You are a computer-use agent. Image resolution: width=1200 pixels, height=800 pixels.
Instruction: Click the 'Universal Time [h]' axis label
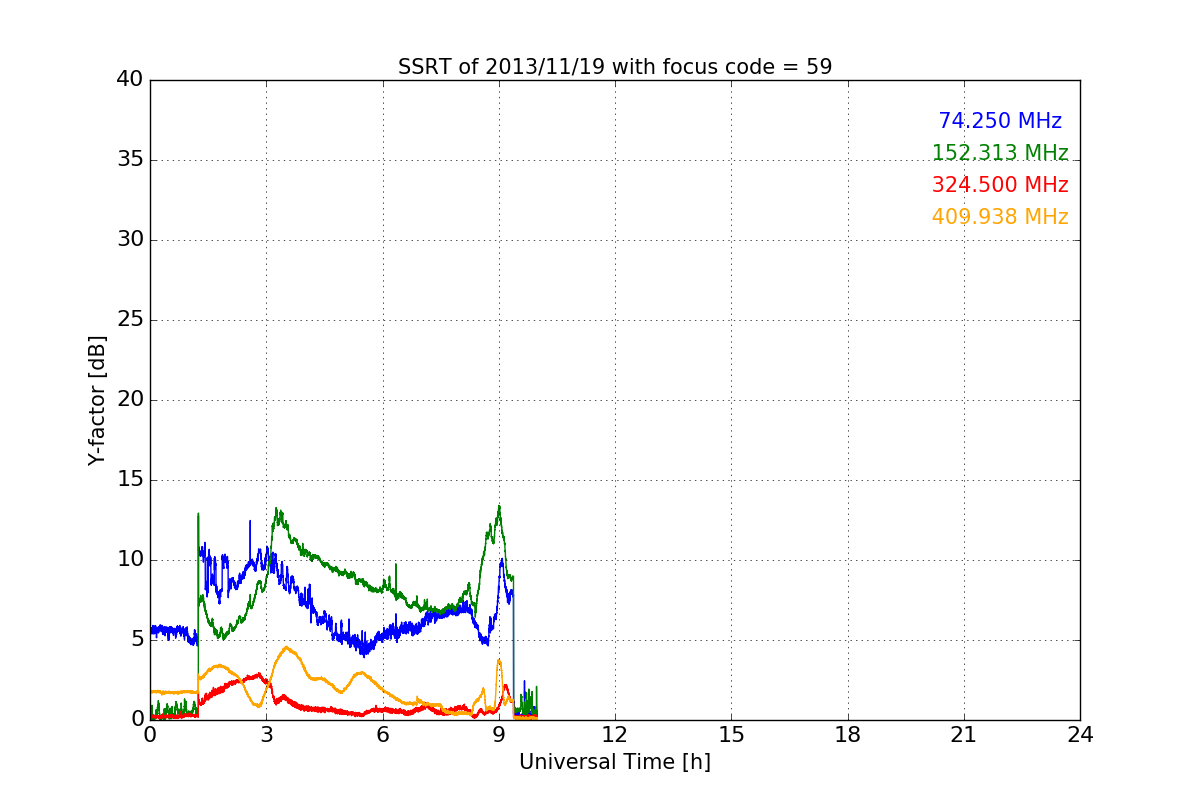pyautogui.click(x=615, y=762)
